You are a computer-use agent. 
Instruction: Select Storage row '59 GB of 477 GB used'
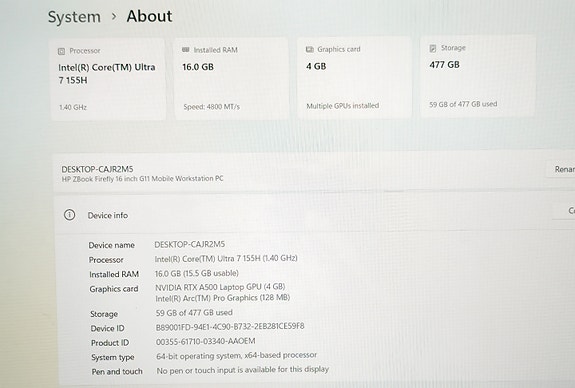tap(194, 313)
